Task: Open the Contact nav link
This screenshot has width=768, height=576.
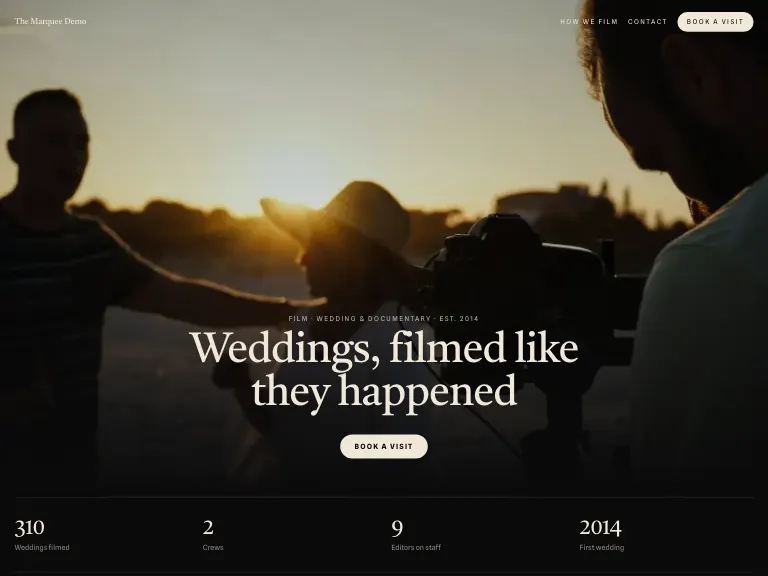Action: coord(647,22)
